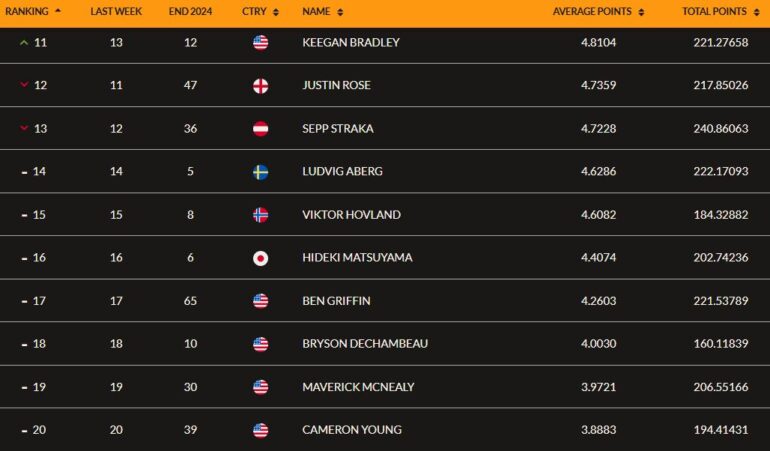
Task: Click the Norway flag beside Viktor Hovland
Action: (x=261, y=215)
